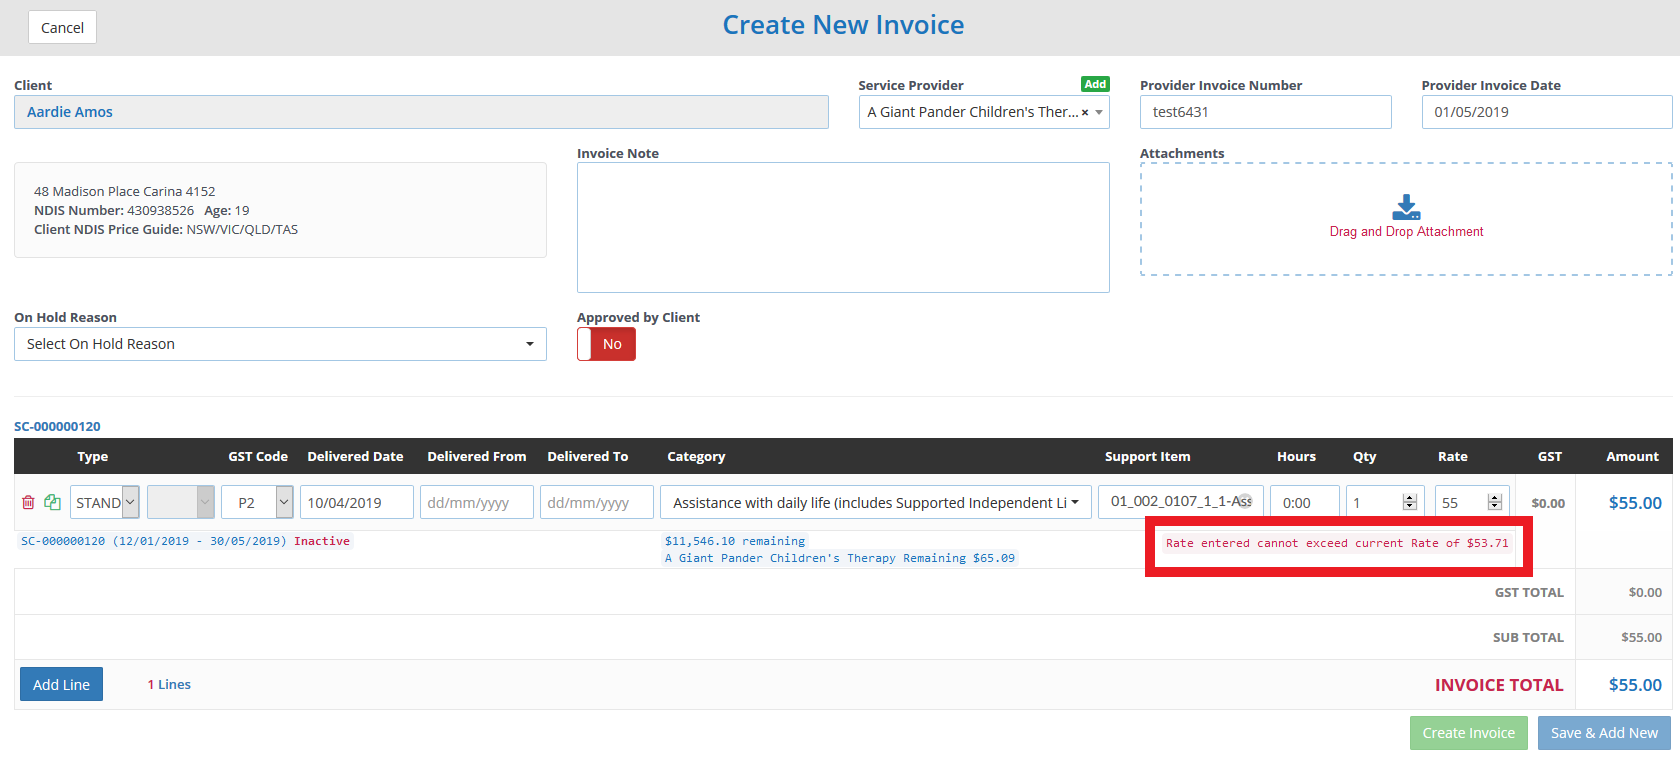This screenshot has height=765, width=1680.
Task: Open the disabled gray dropdown beside Type
Action: click(181, 502)
